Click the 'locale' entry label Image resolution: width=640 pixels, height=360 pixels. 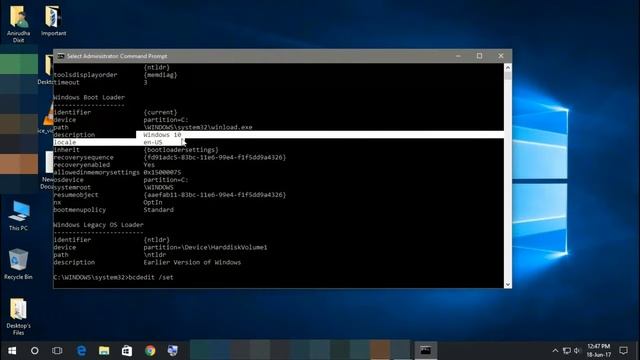point(65,142)
